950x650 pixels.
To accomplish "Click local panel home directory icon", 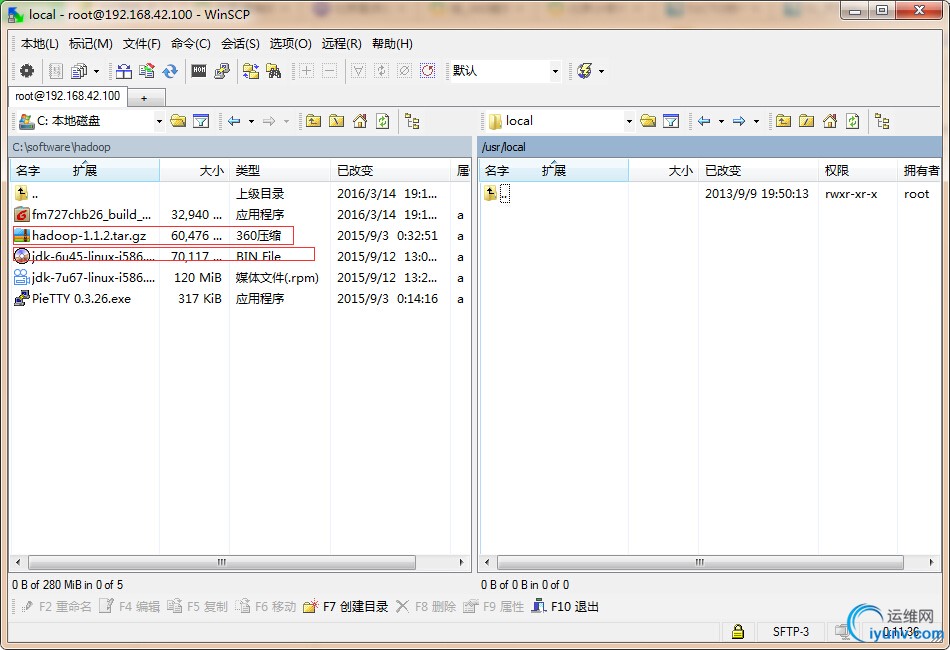I will coord(360,121).
